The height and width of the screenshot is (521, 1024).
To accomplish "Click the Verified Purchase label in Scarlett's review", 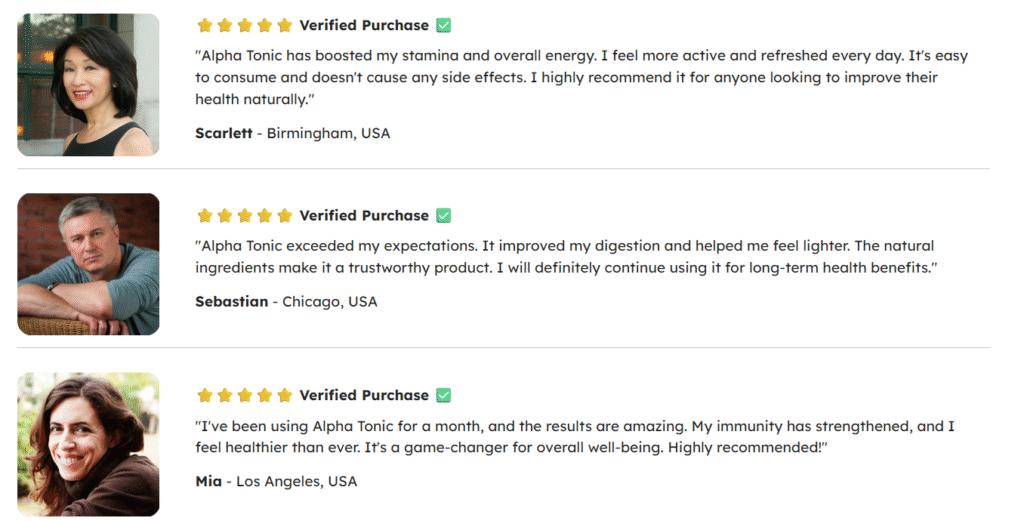I will tap(364, 25).
